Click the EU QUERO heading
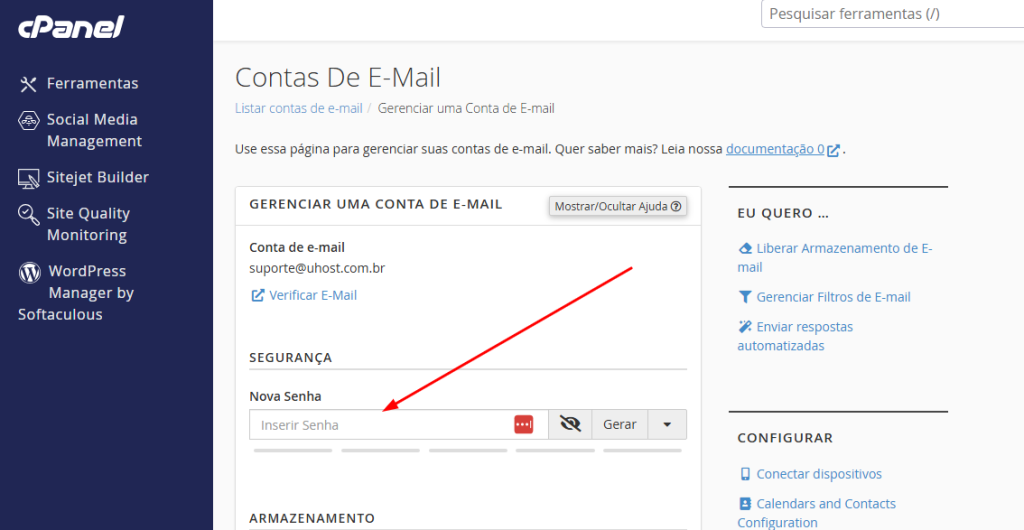1024x530 pixels. [x=784, y=213]
